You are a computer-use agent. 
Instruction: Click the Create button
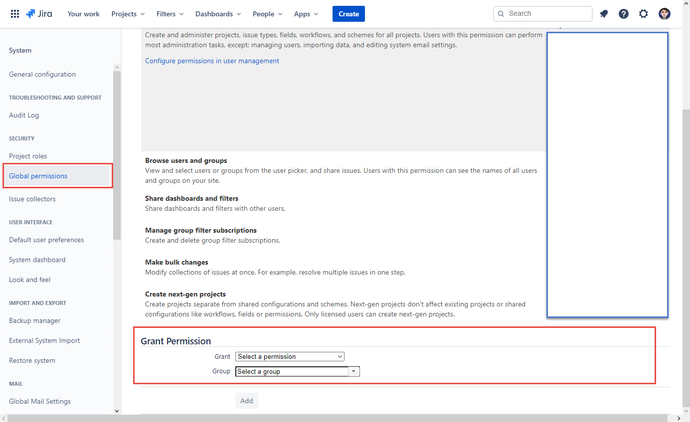tap(349, 14)
